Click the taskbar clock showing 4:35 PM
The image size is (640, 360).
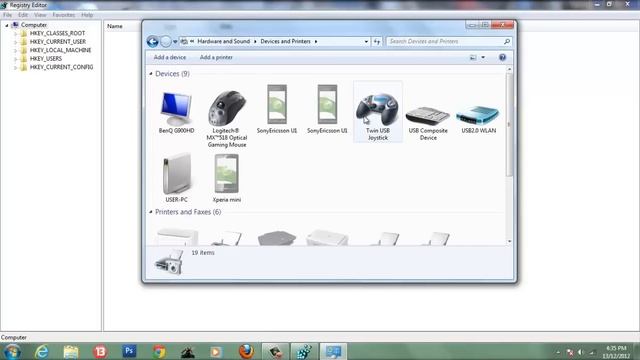point(616,352)
